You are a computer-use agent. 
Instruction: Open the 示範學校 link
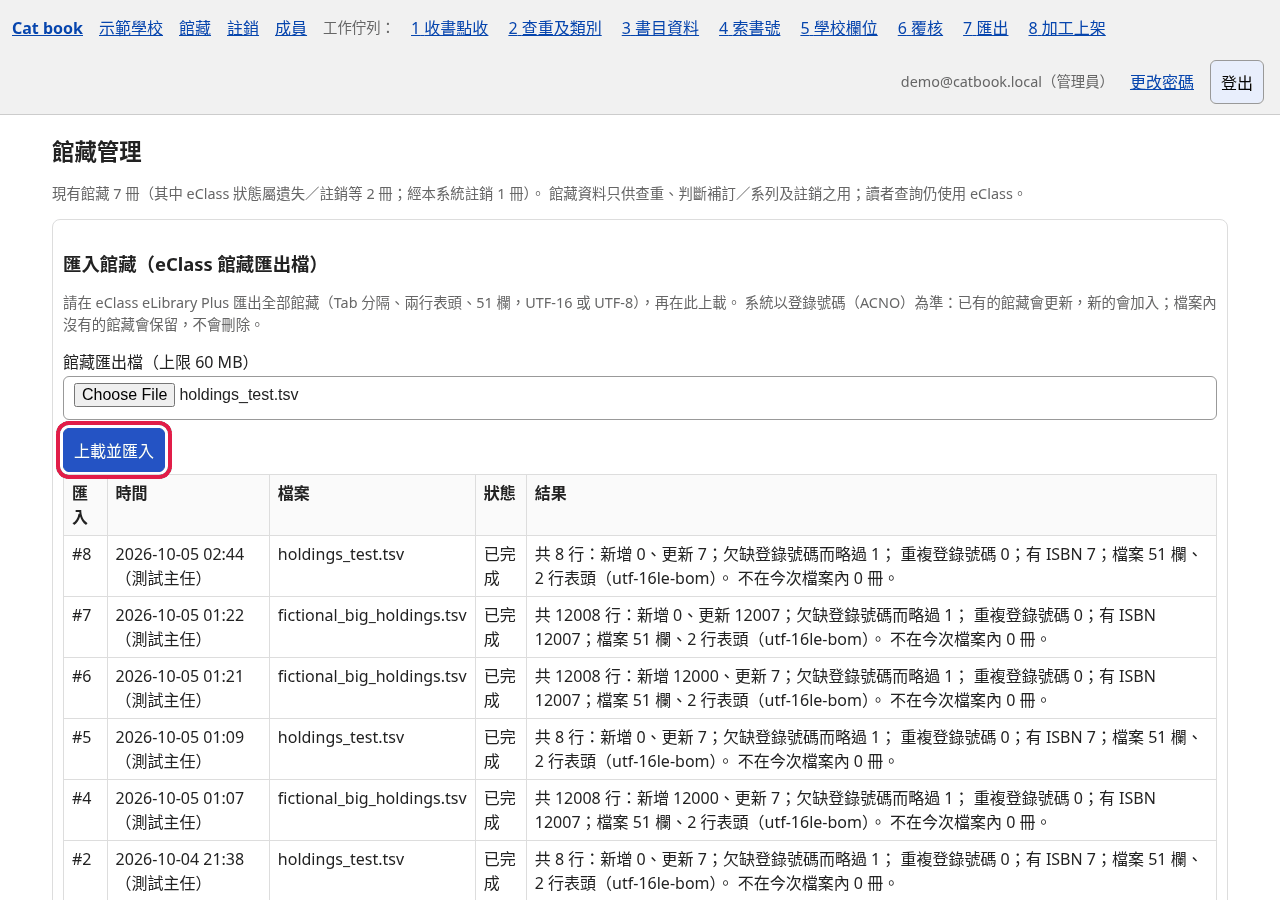(131, 28)
